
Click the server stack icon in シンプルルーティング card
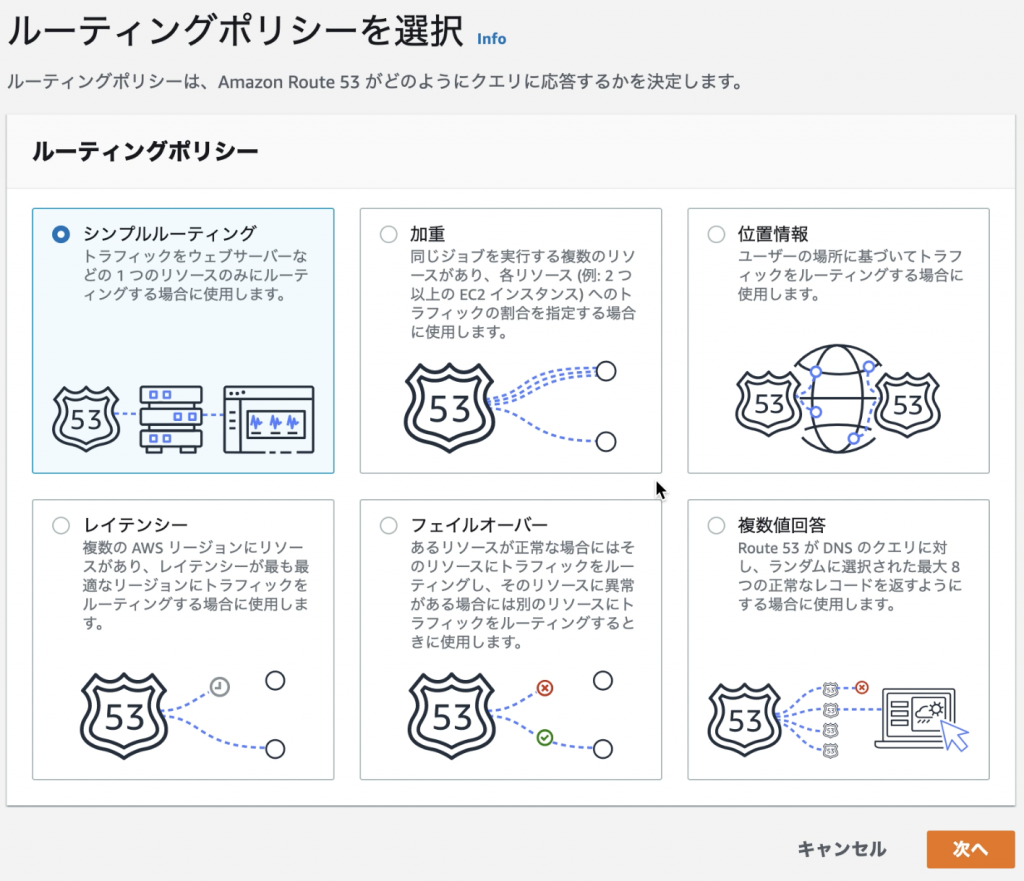pyautogui.click(x=171, y=419)
